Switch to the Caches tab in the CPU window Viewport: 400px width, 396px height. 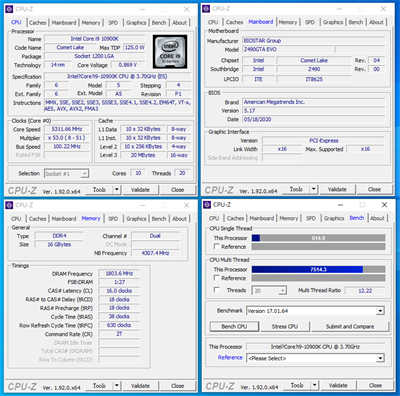38,23
